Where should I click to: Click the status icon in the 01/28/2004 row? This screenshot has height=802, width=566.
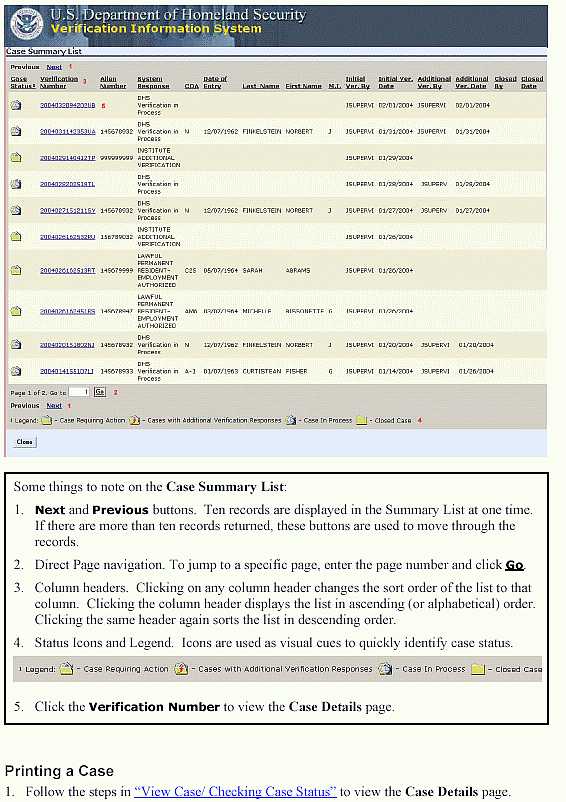tap(16, 184)
